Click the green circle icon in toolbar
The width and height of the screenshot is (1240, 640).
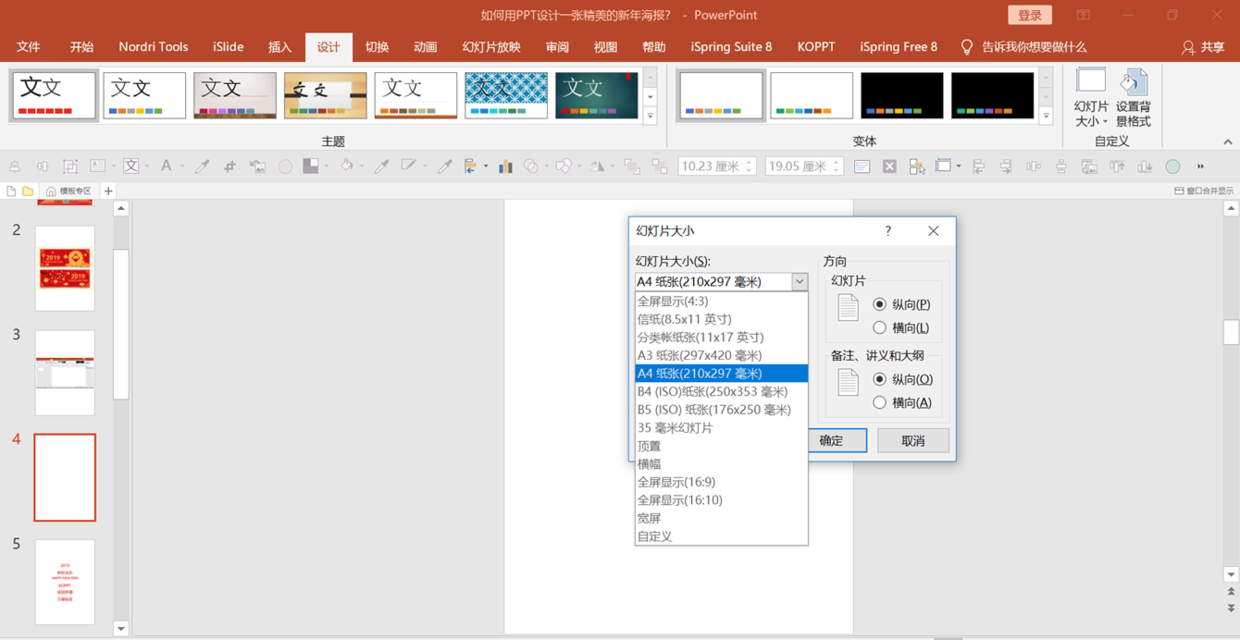tap(1172, 167)
